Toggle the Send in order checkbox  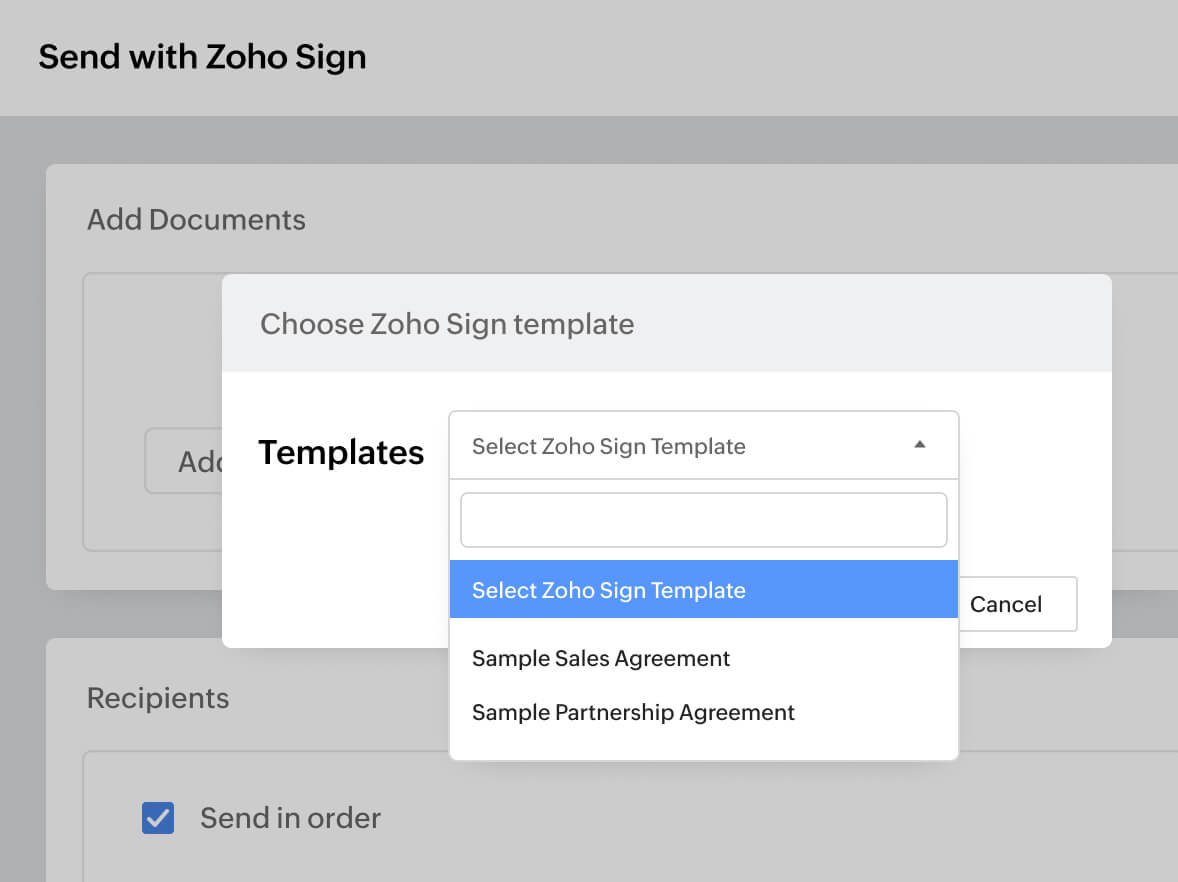tap(158, 818)
